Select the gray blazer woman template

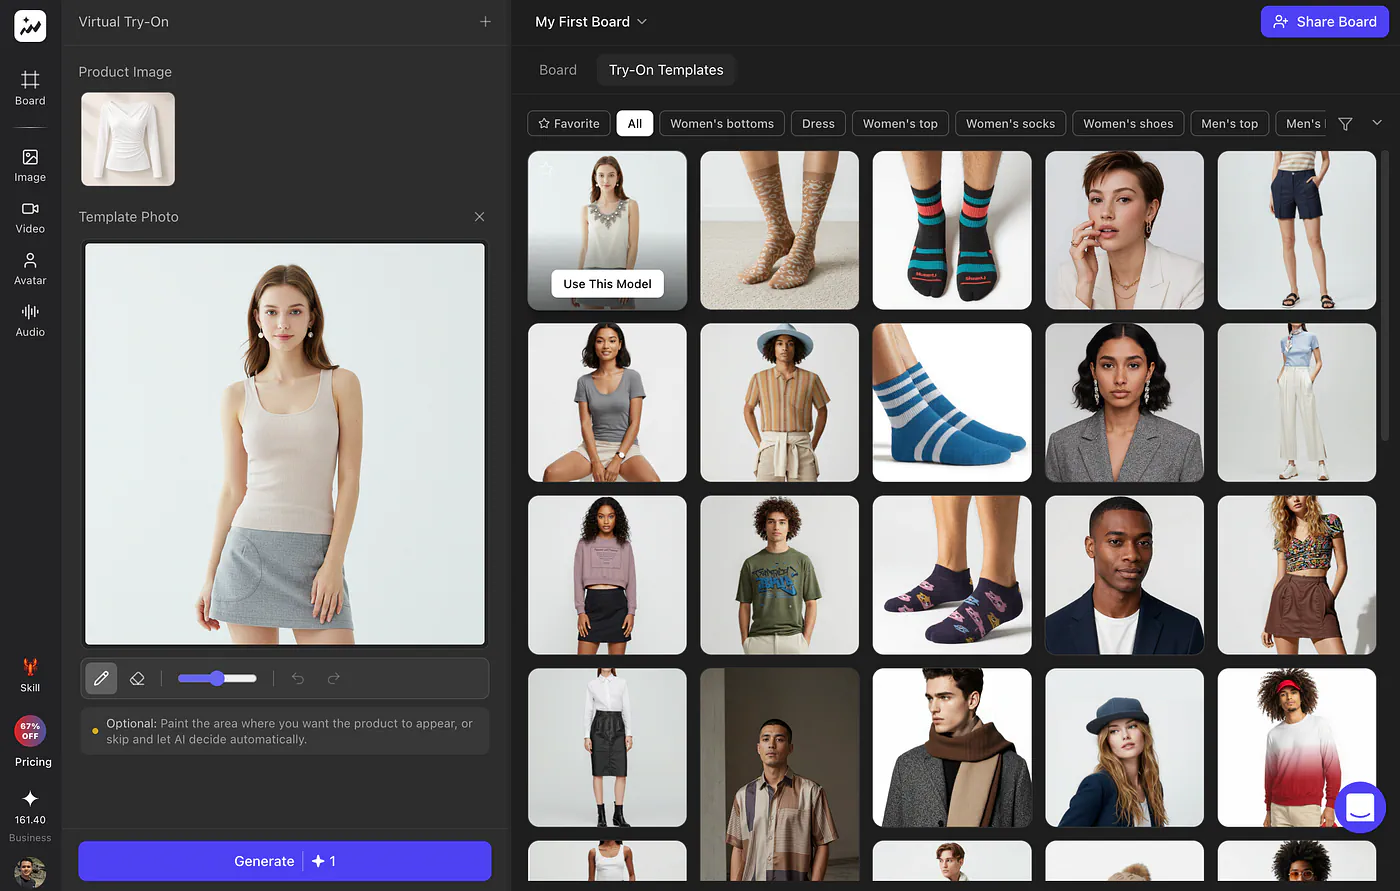point(1125,403)
